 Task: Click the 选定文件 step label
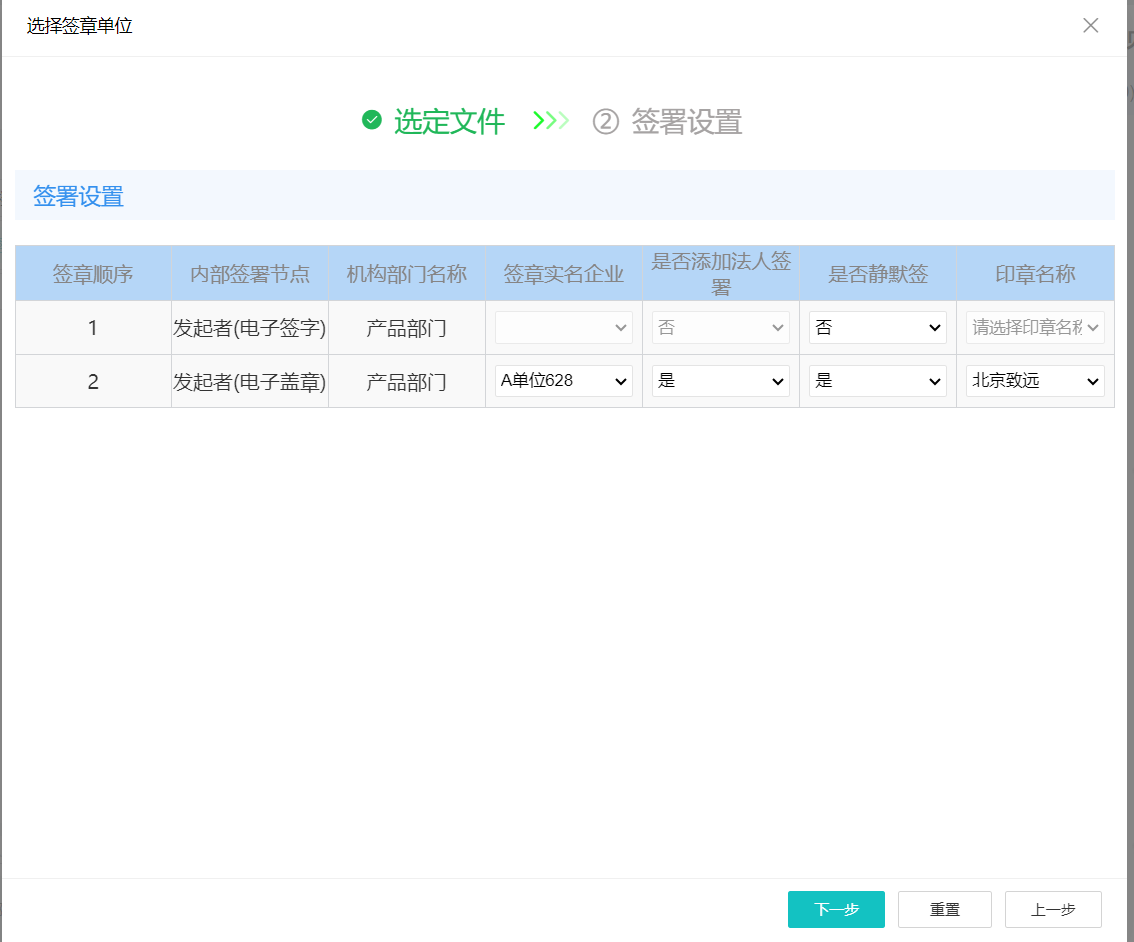(449, 122)
